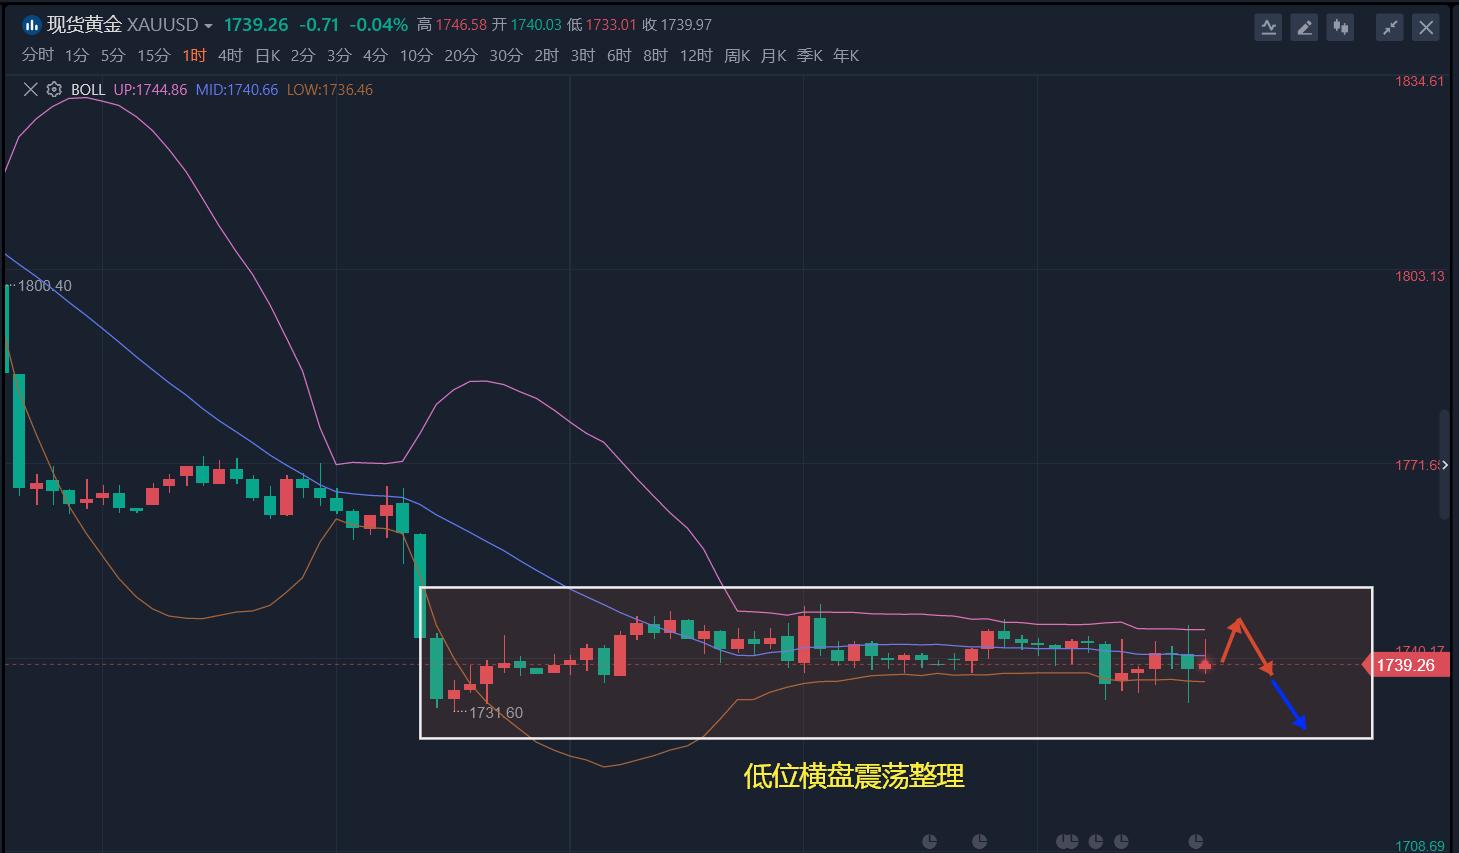Screen dimensions: 1459x853
Task: Select the 8时 timeframe
Action: pos(655,55)
